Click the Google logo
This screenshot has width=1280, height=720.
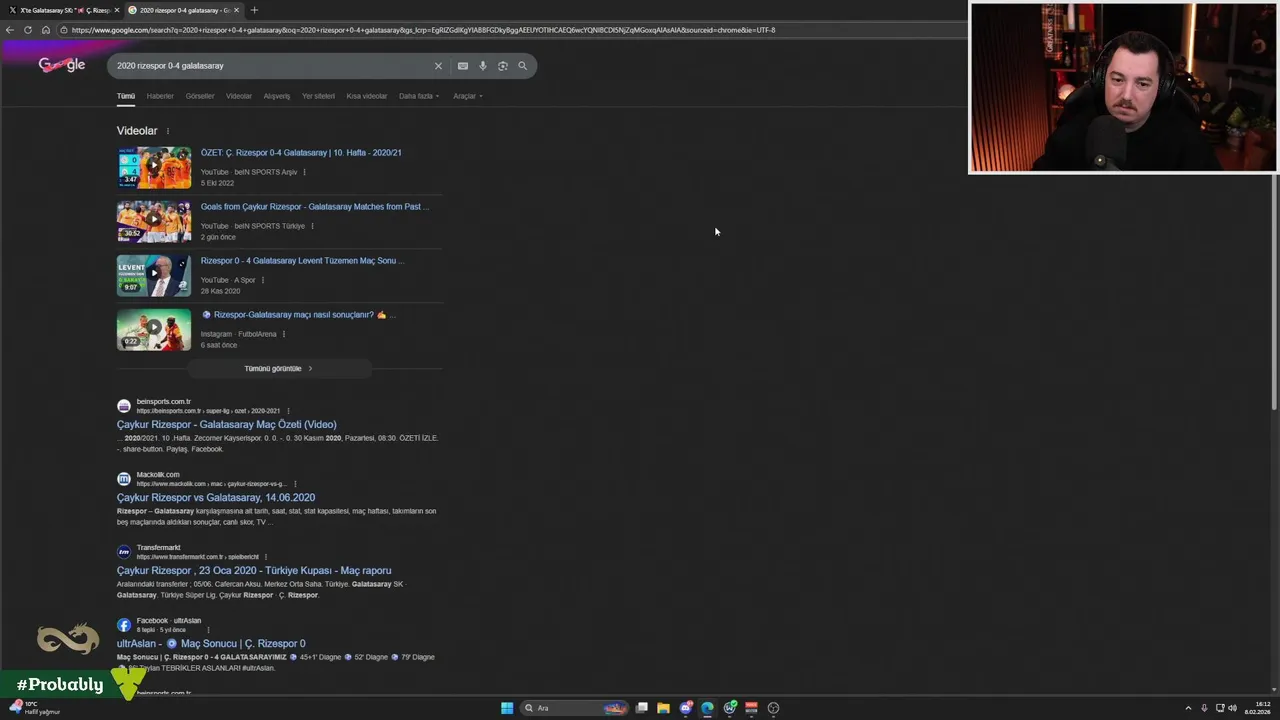(x=62, y=65)
